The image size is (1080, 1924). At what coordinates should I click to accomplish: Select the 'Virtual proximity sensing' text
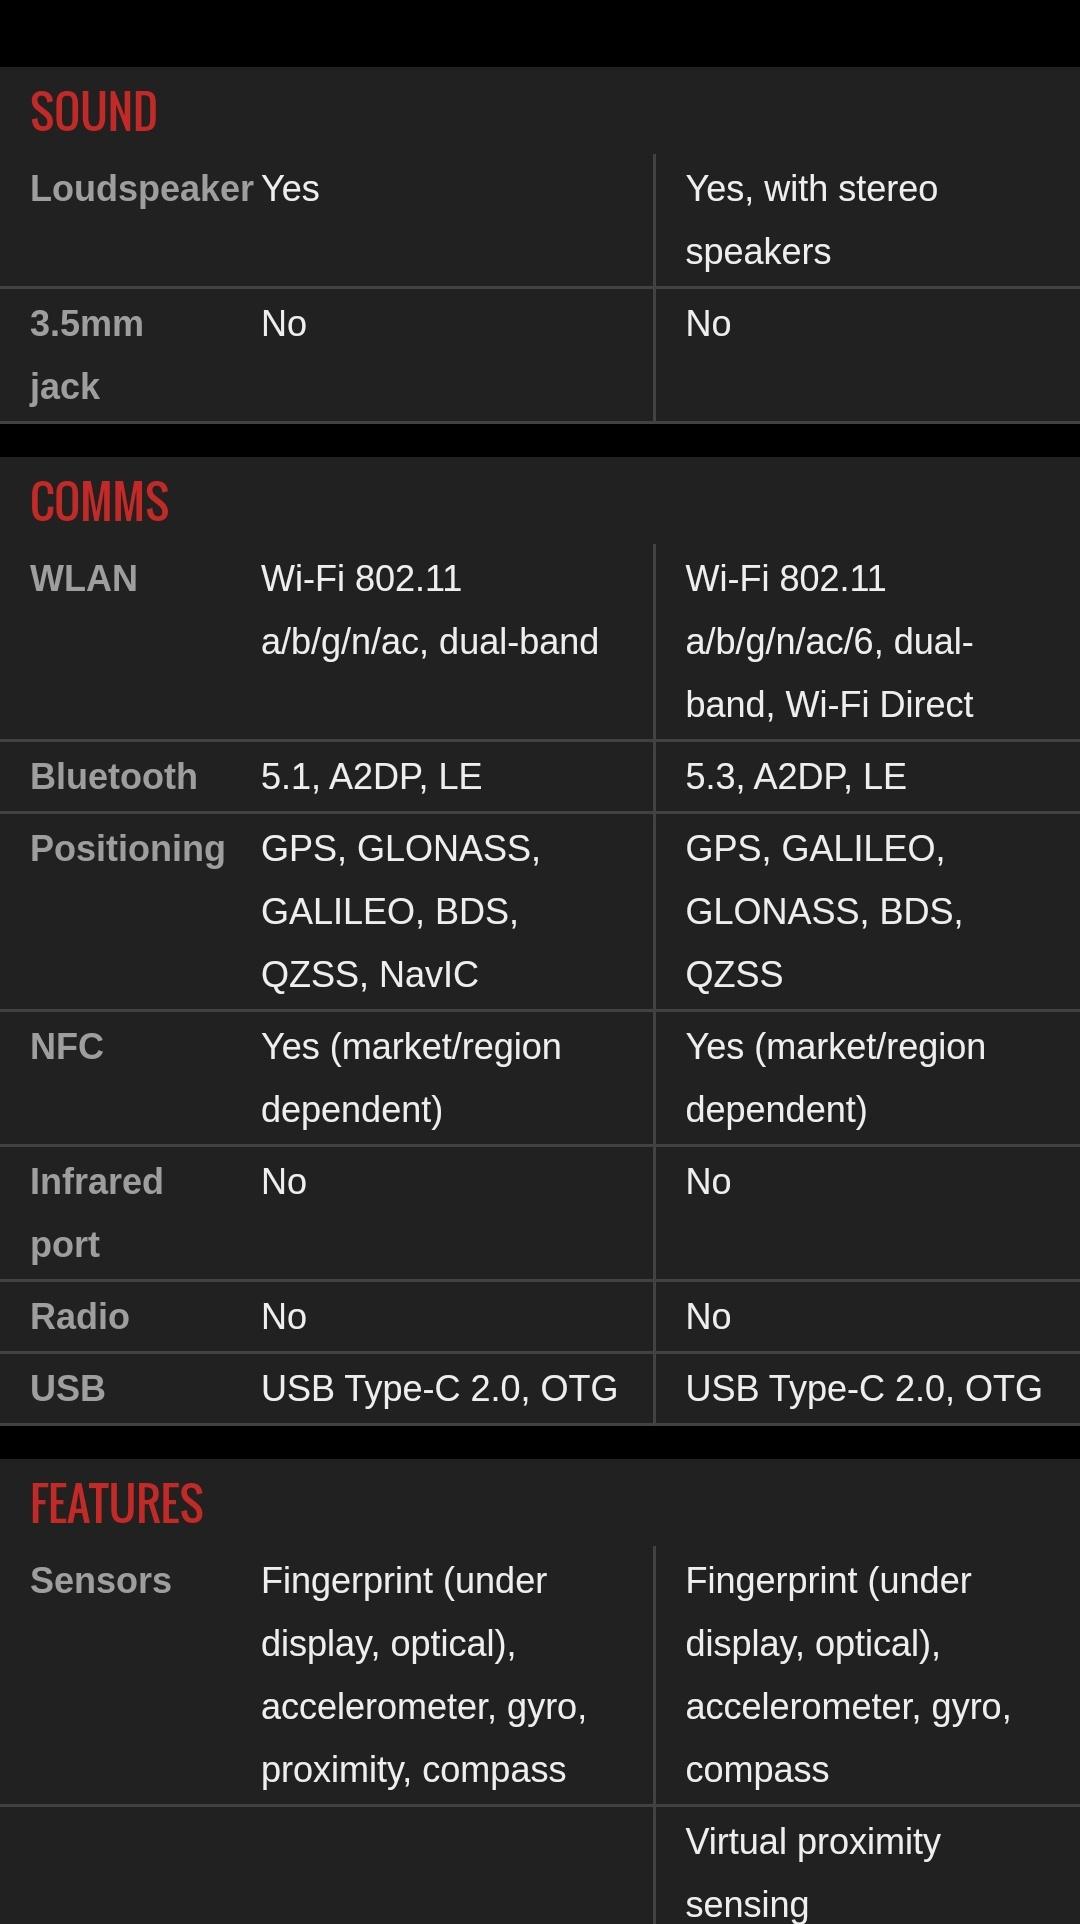coord(812,1872)
